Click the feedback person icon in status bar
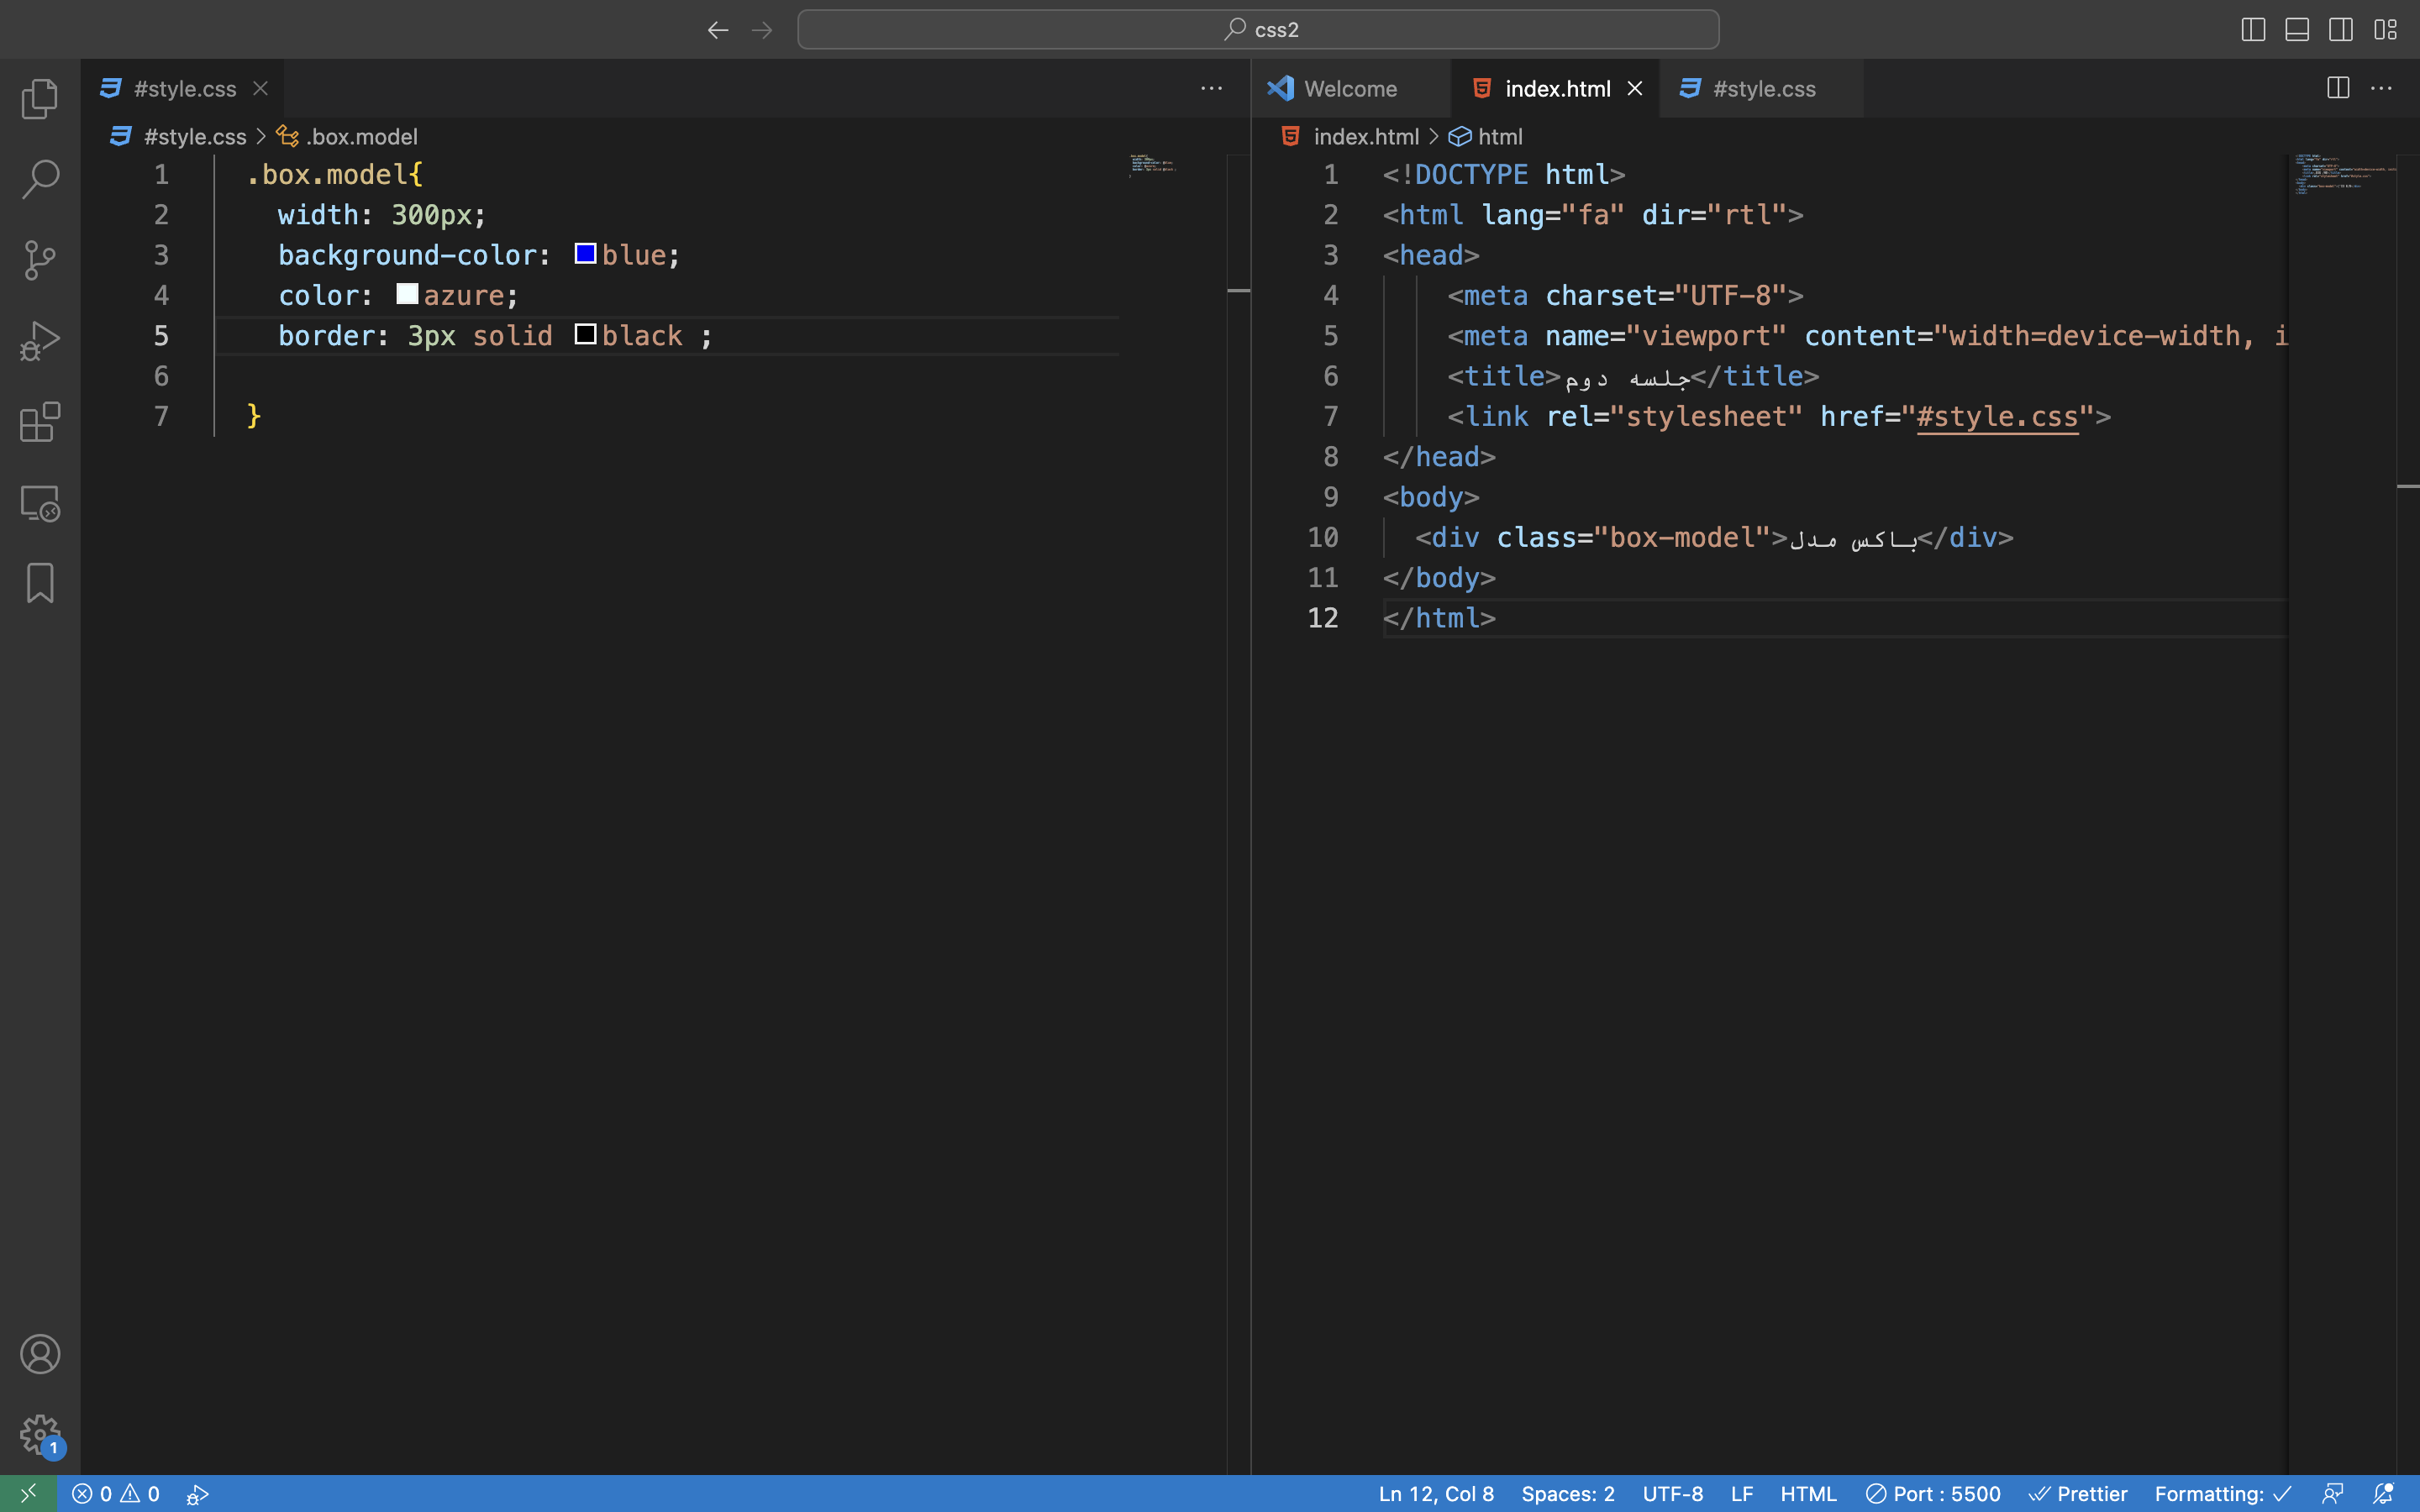The image size is (2420, 1512). coord(2333,1493)
